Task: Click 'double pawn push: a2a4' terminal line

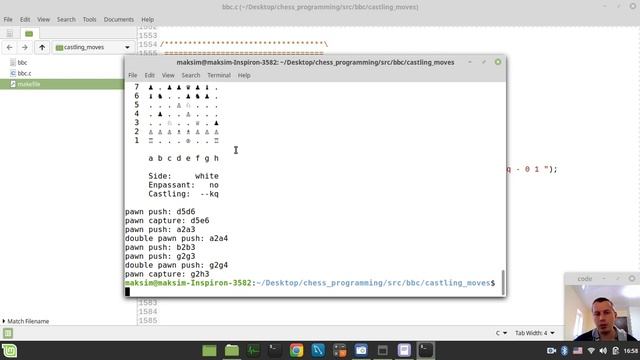Action: point(176,238)
